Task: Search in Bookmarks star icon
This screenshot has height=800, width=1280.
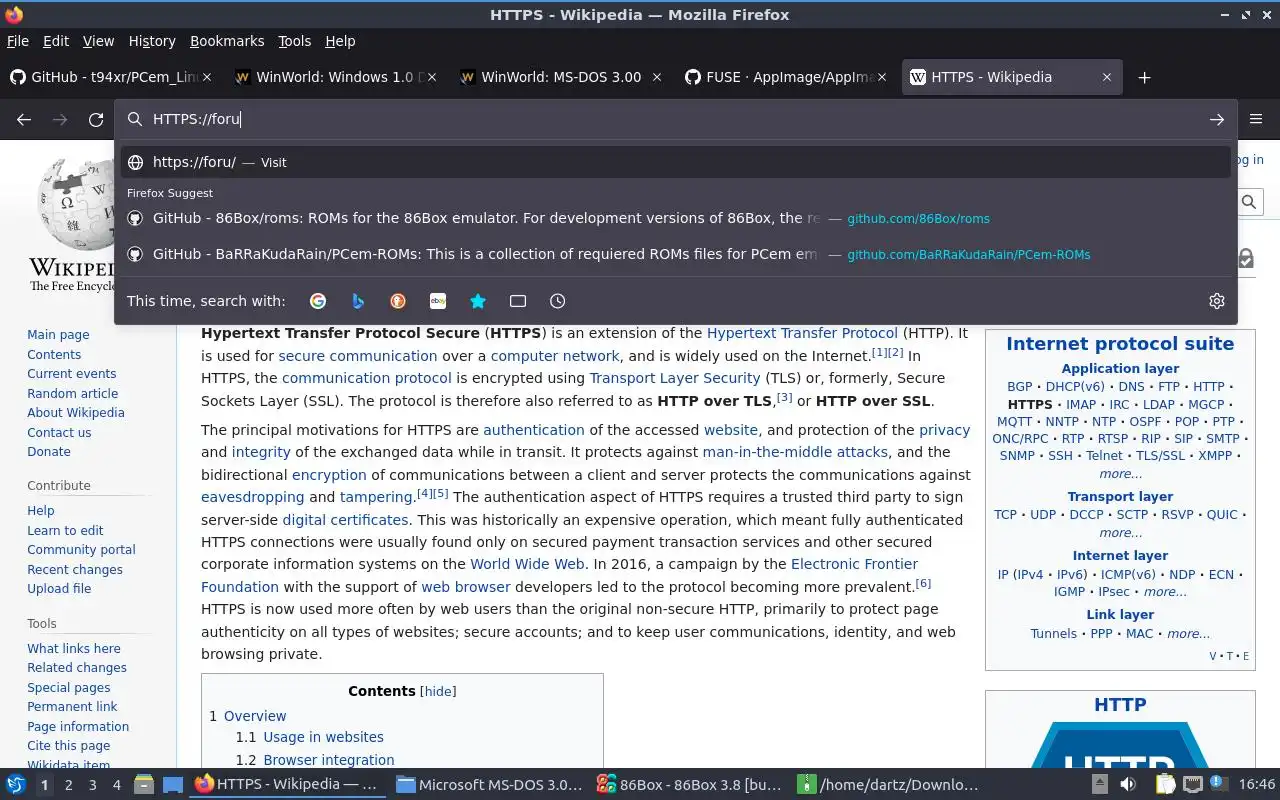Action: point(478,301)
